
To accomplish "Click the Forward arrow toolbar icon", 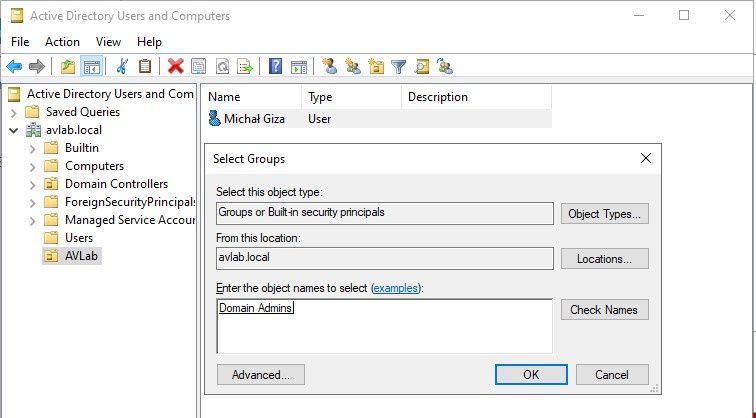I will (37, 66).
